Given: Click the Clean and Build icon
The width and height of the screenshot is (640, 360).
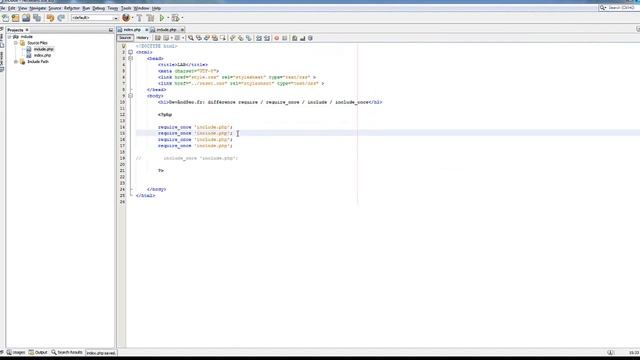Looking at the screenshot, I should pos(150,18).
